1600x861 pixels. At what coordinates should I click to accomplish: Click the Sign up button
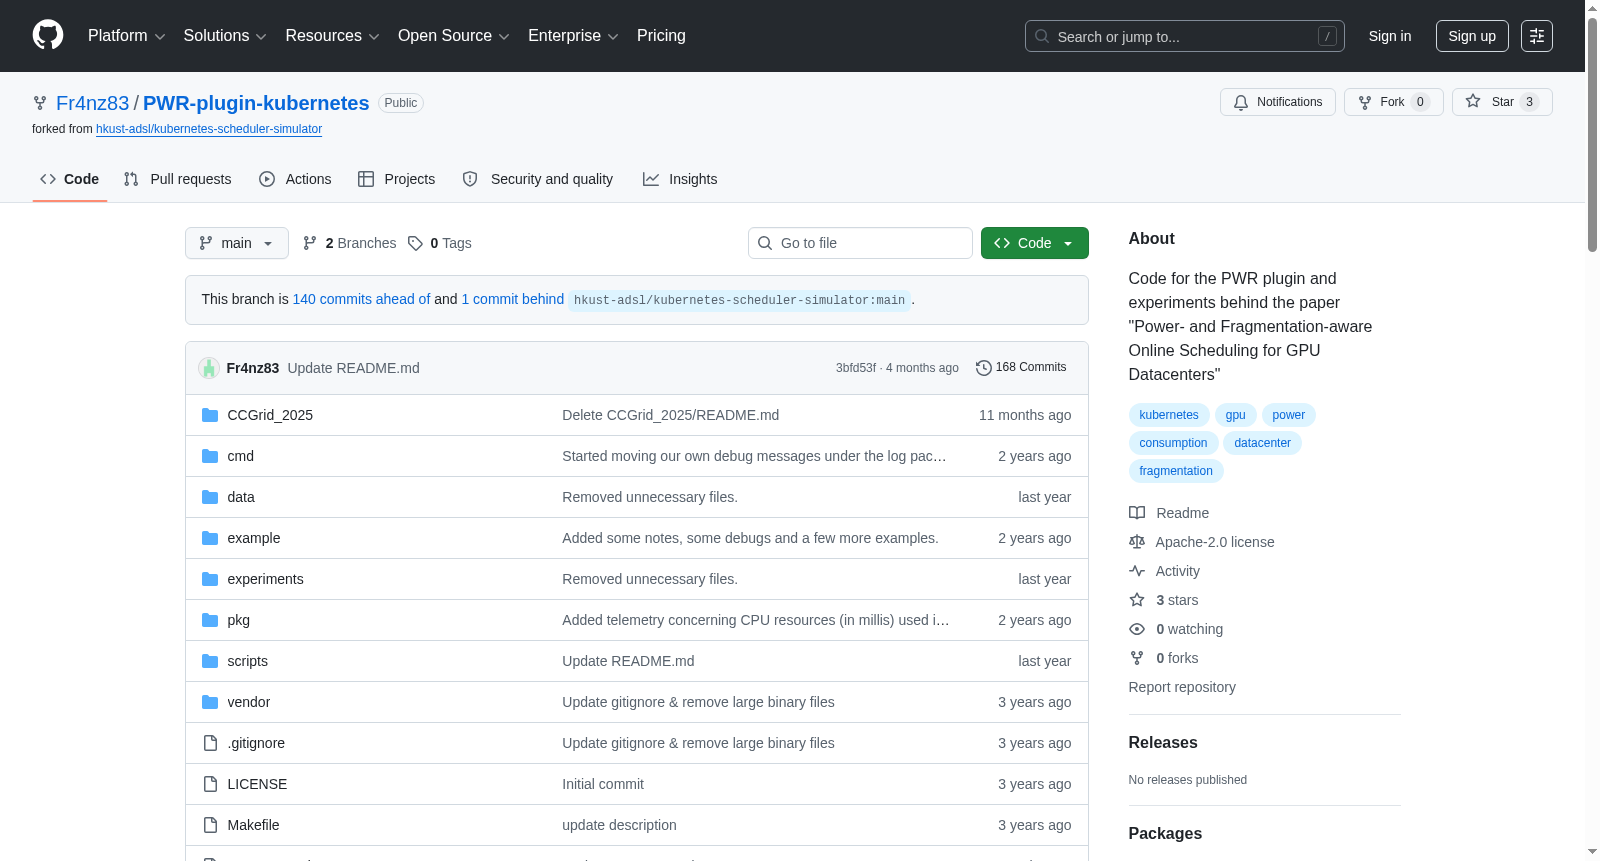point(1472,36)
